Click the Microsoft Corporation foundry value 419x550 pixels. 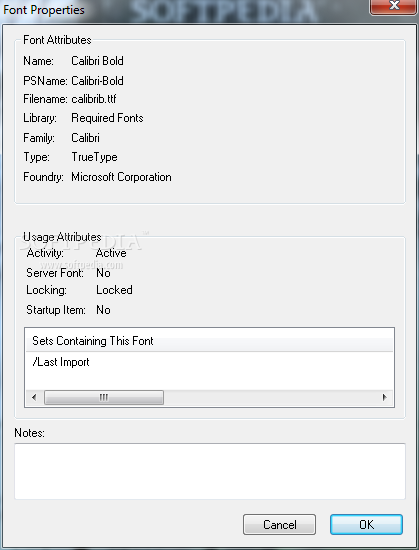point(121,177)
